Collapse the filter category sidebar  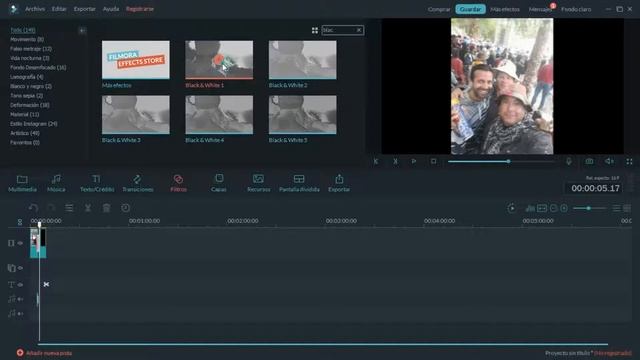[x=82, y=31]
